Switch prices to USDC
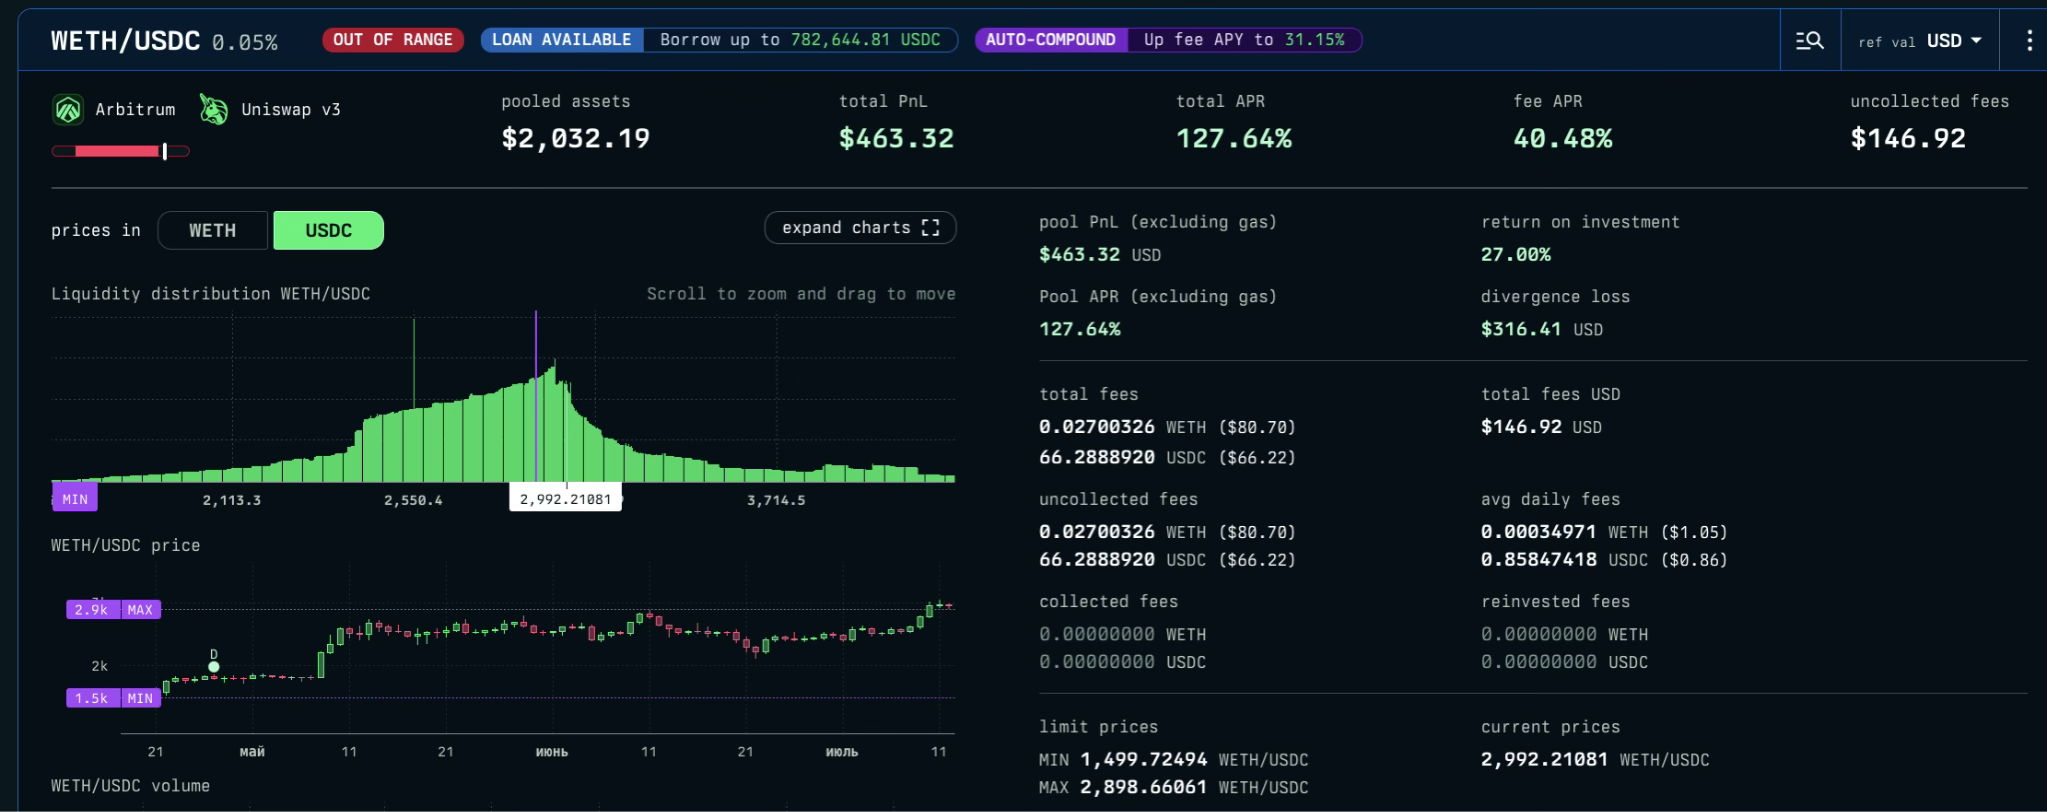This screenshot has width=2047, height=812. (x=328, y=231)
